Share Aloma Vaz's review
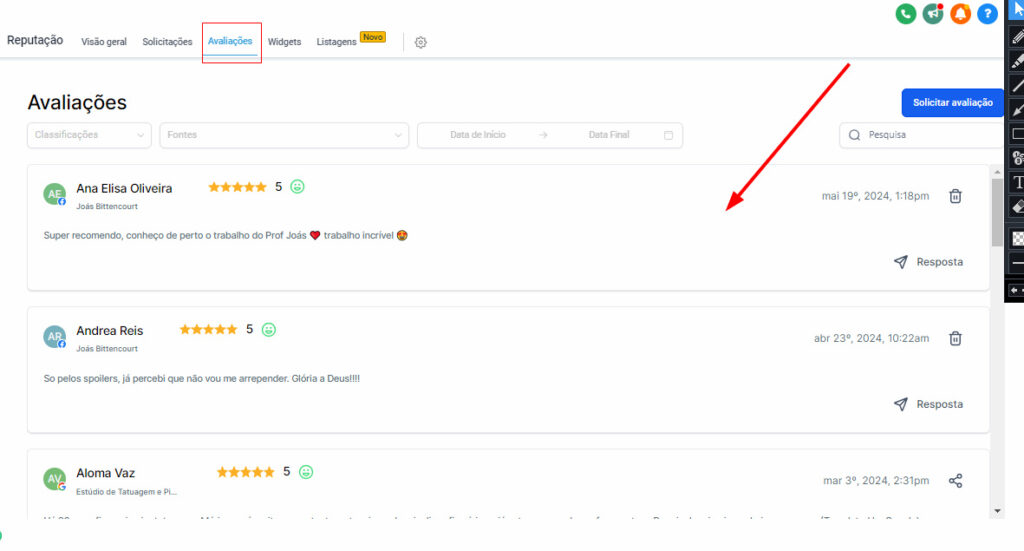Image resolution: width=1024 pixels, height=551 pixels. (955, 481)
